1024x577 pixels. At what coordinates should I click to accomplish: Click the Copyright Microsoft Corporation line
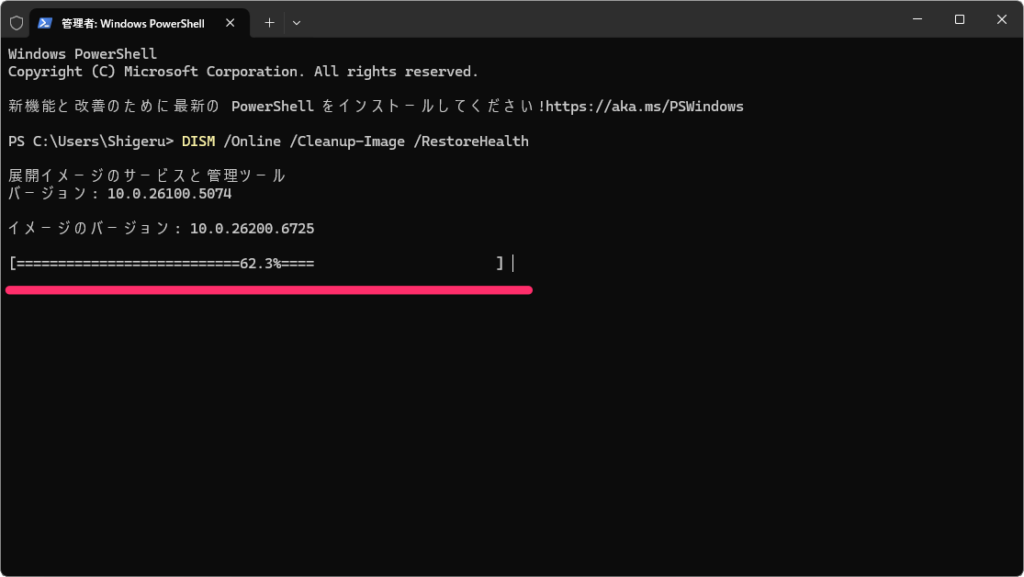tap(243, 72)
